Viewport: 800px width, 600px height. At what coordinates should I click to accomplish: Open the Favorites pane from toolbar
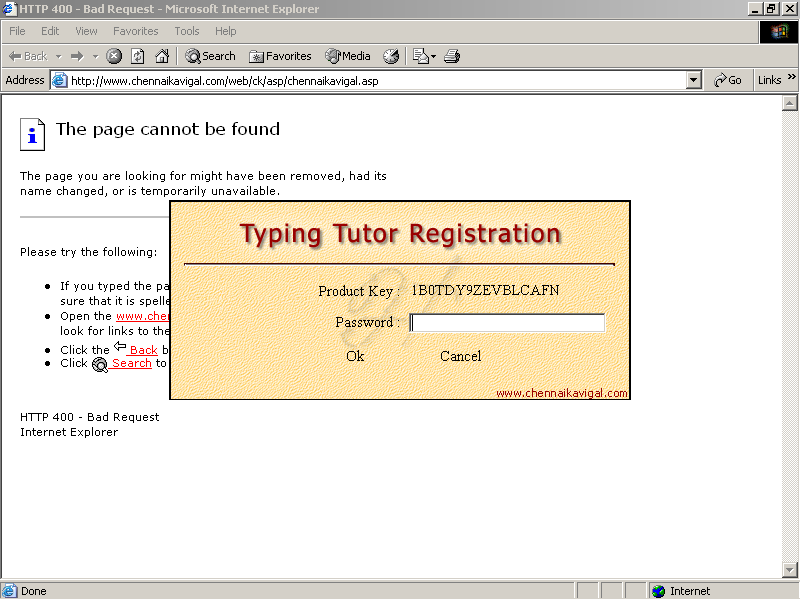(280, 56)
